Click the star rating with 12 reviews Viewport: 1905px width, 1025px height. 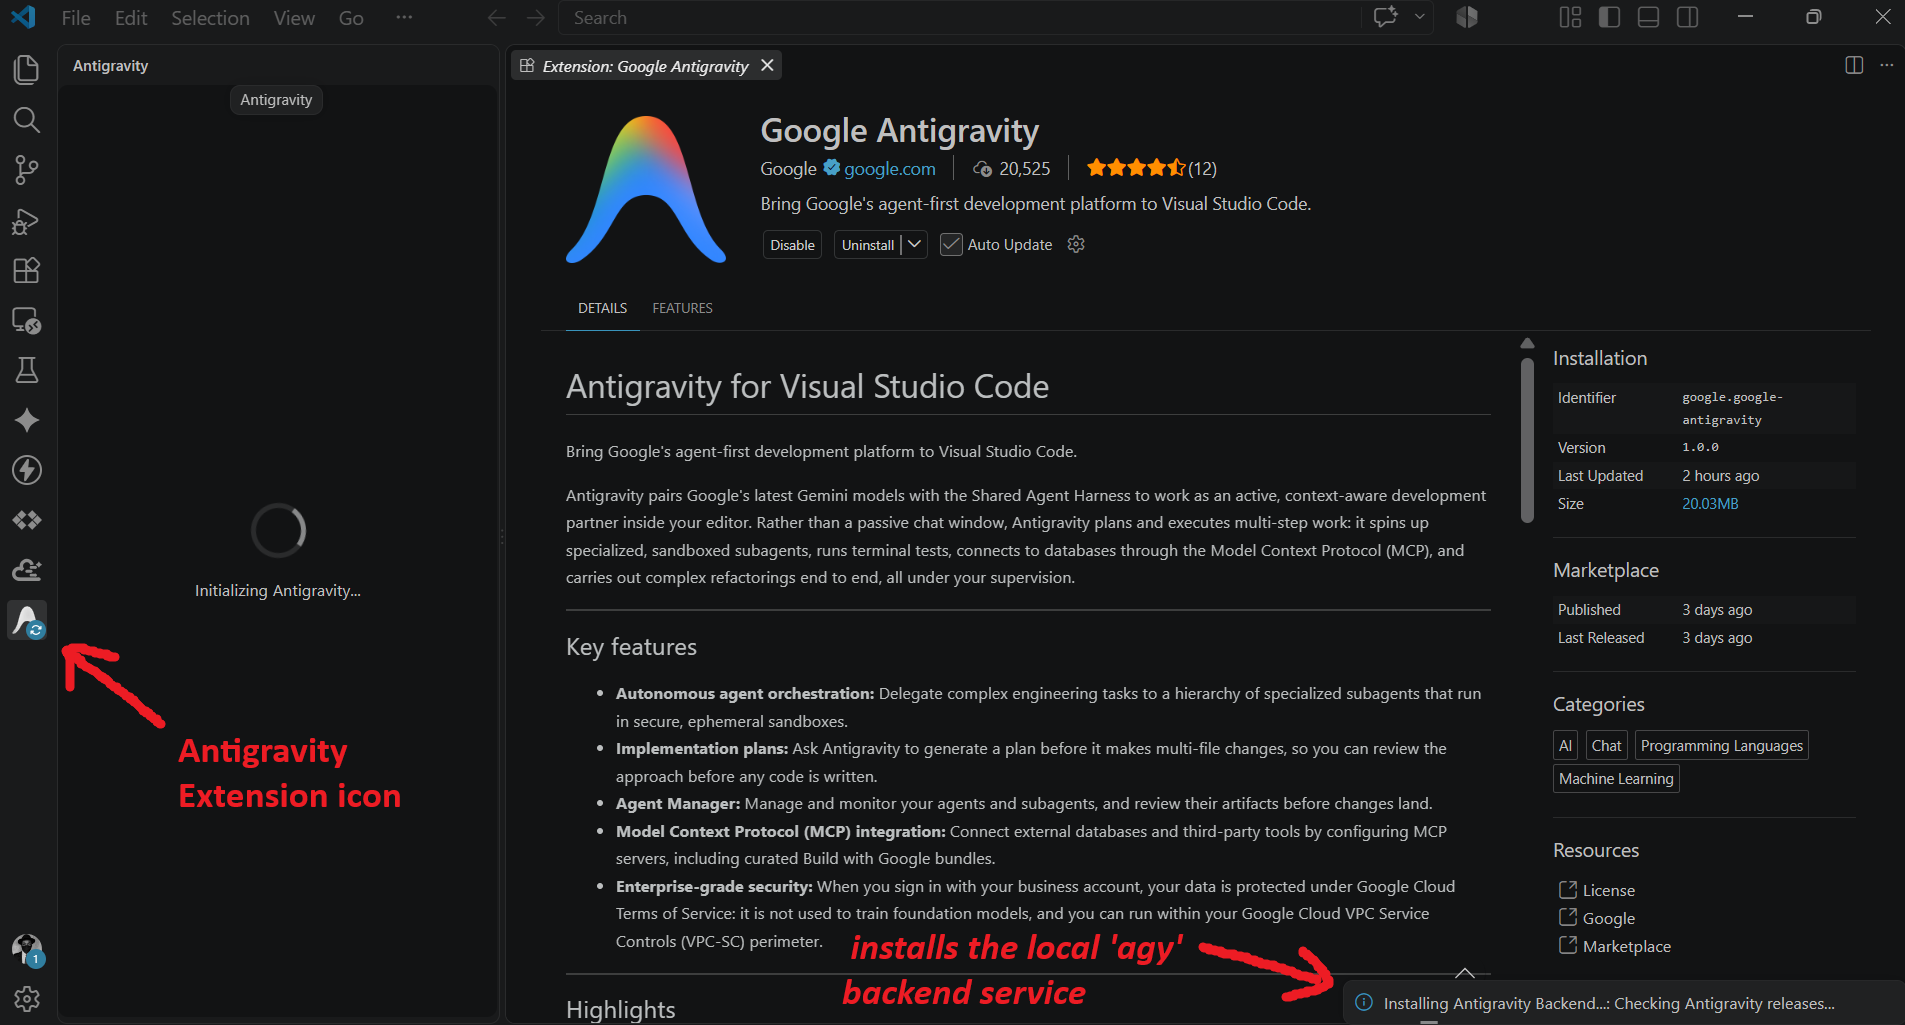click(x=1152, y=168)
